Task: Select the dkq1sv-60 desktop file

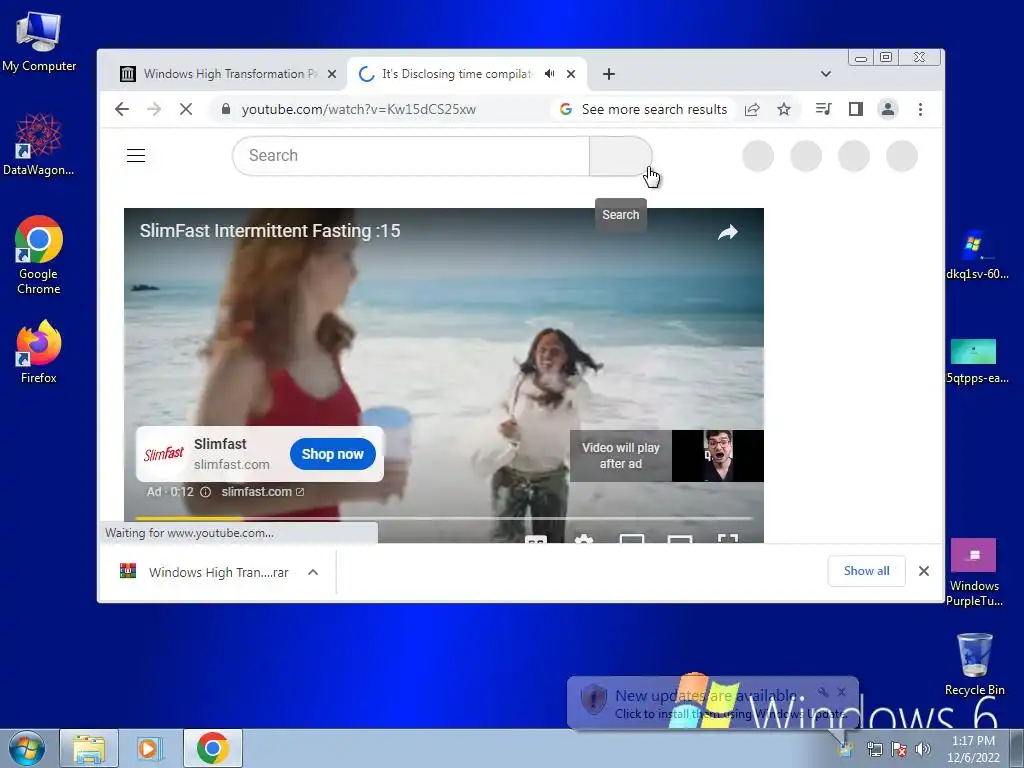Action: point(976,255)
